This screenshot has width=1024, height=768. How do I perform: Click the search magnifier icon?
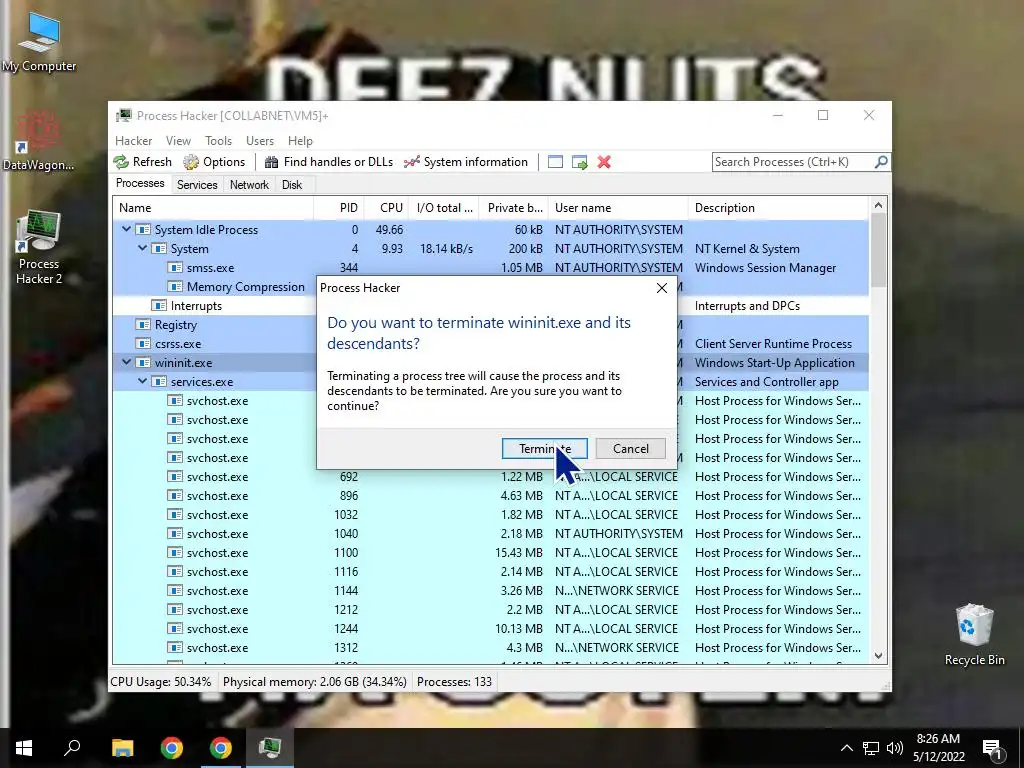[x=881, y=161]
